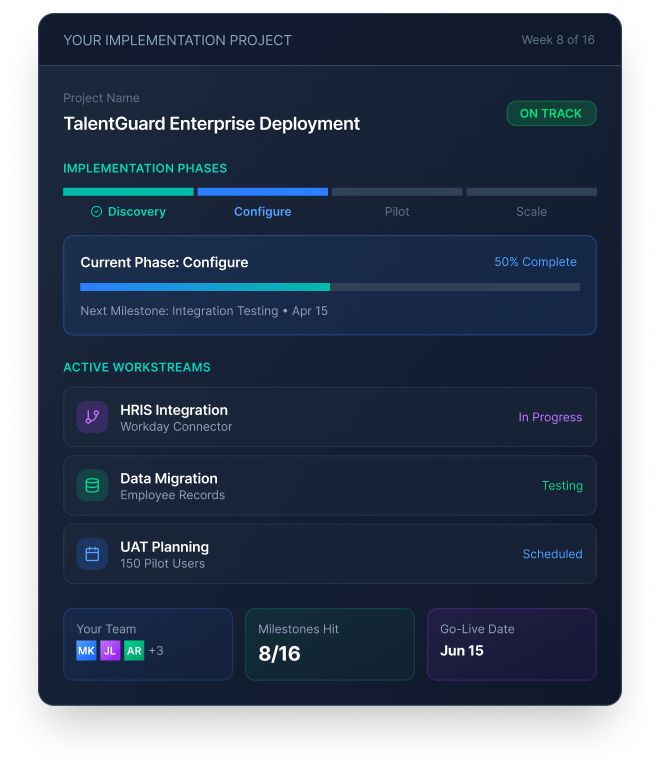
Task: Switch to the Scale phase
Action: tap(531, 211)
